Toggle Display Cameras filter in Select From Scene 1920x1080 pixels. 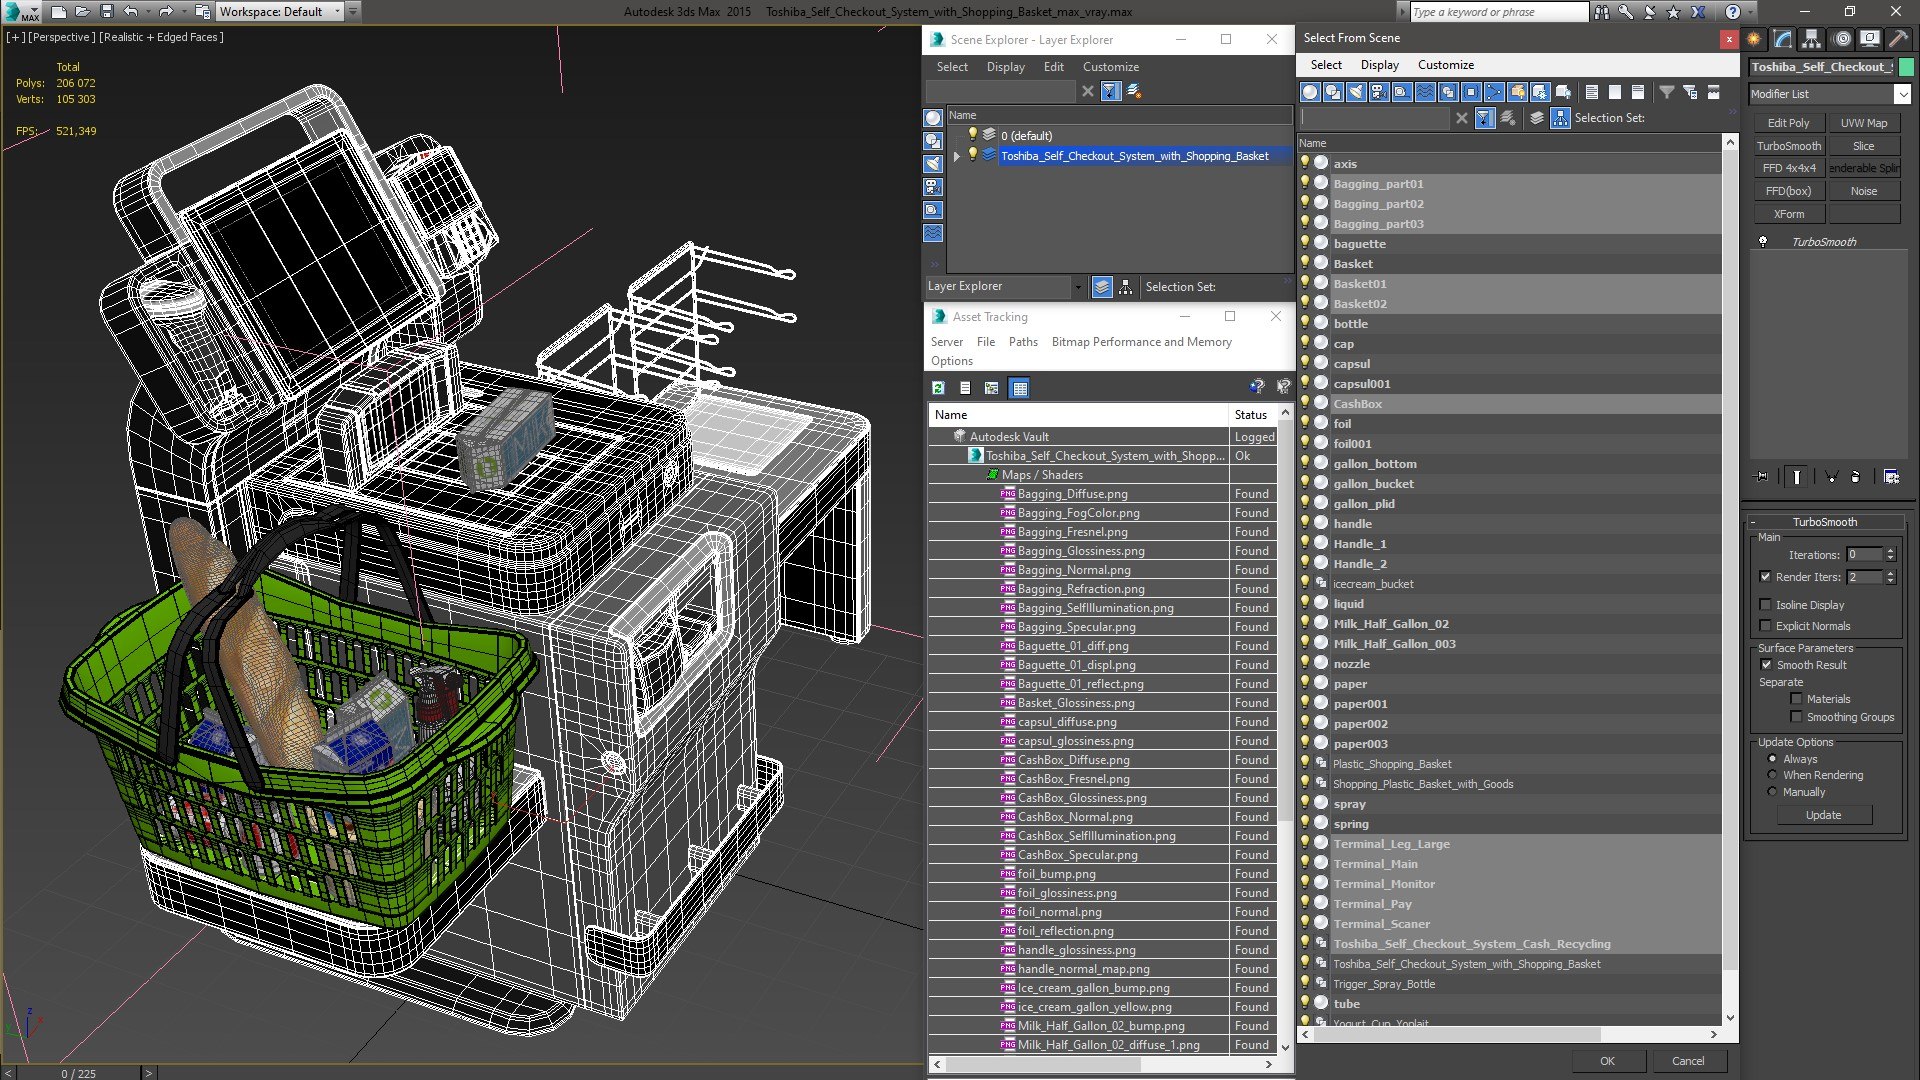(1379, 92)
